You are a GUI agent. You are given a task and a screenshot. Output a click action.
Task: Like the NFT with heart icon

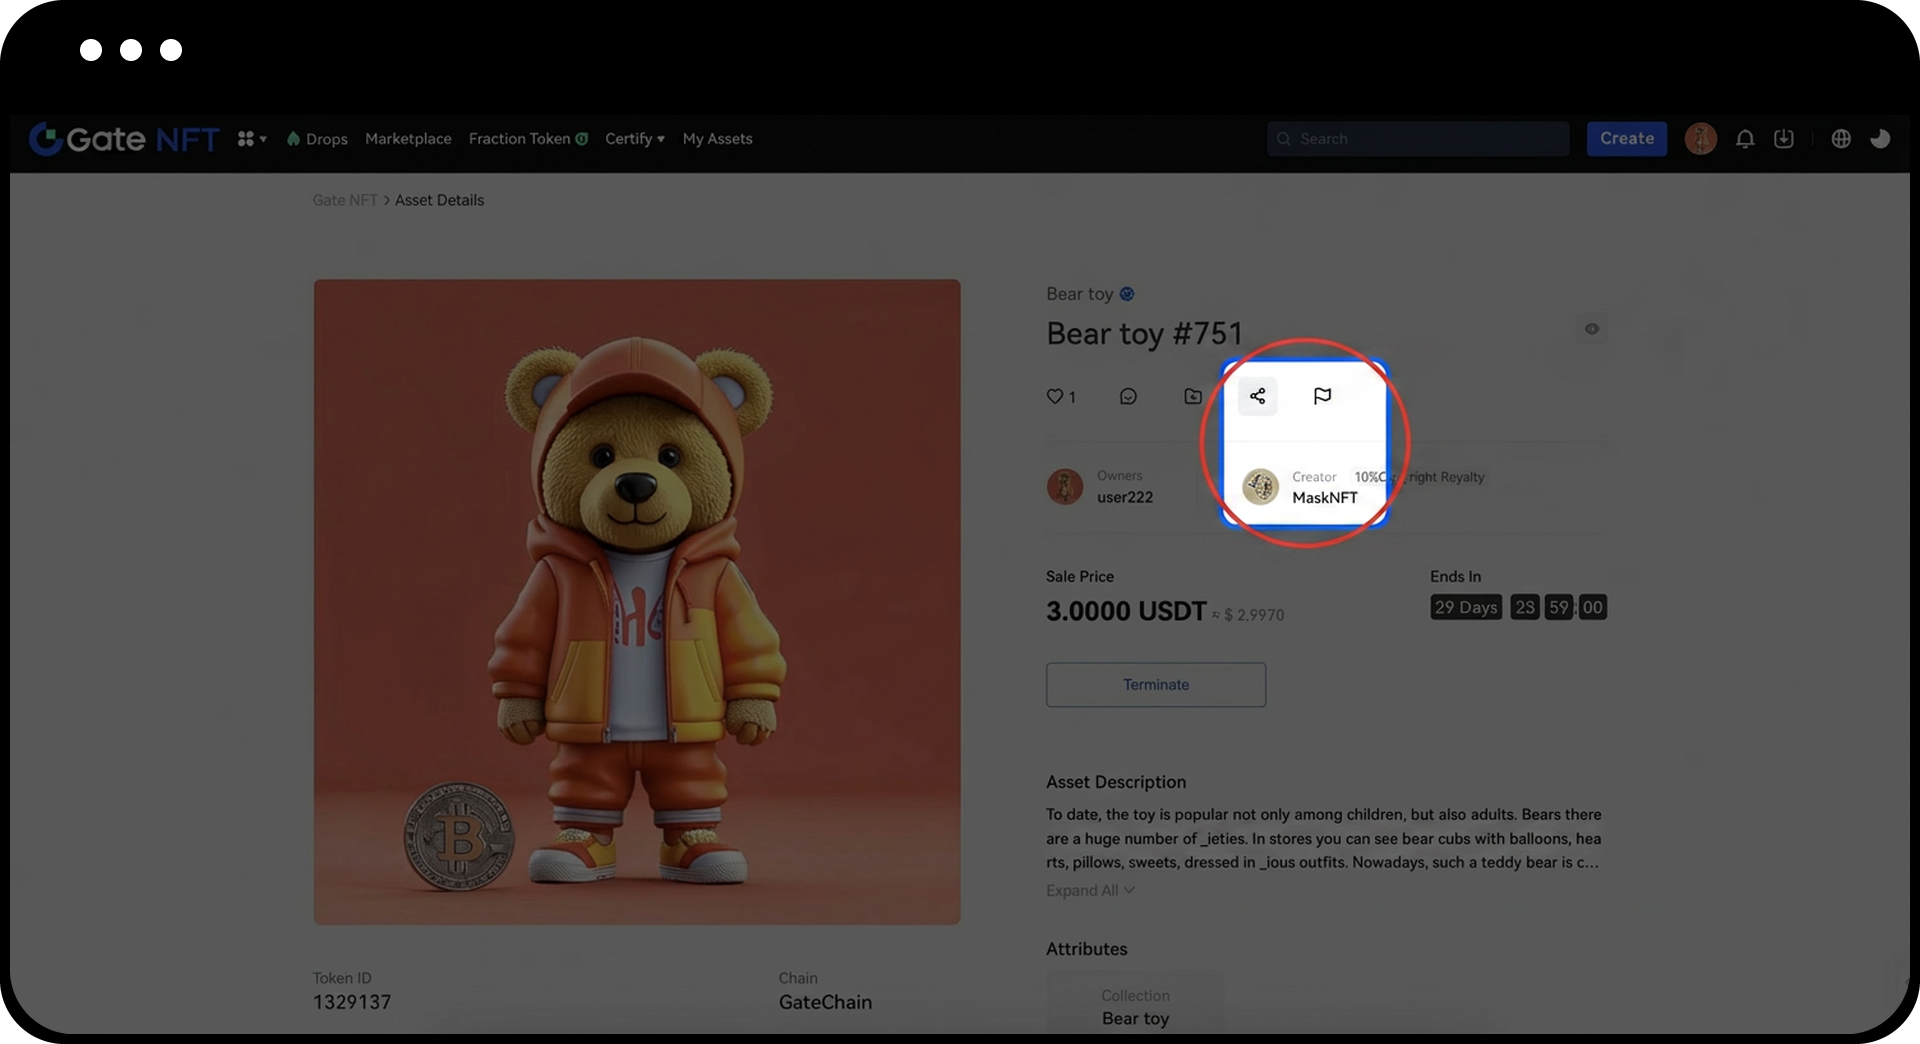coord(1055,397)
